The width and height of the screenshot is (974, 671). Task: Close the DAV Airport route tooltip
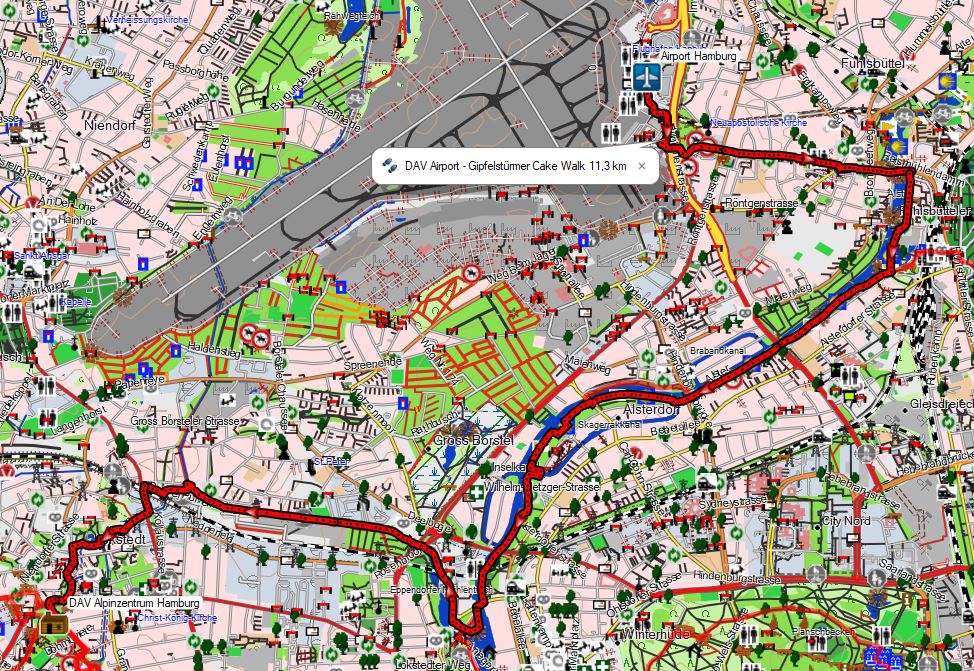(642, 166)
